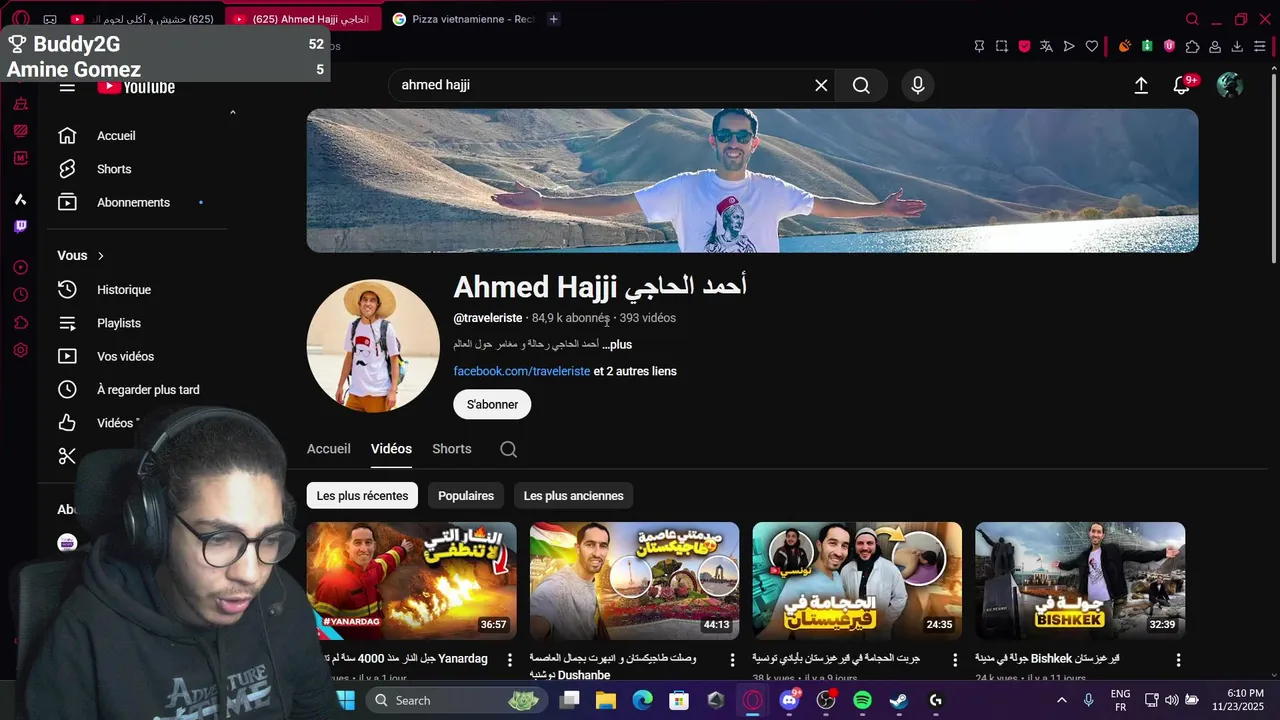Viewport: 1280px width, 720px height.
Task: Open Discord from the taskbar
Action: click(x=790, y=700)
